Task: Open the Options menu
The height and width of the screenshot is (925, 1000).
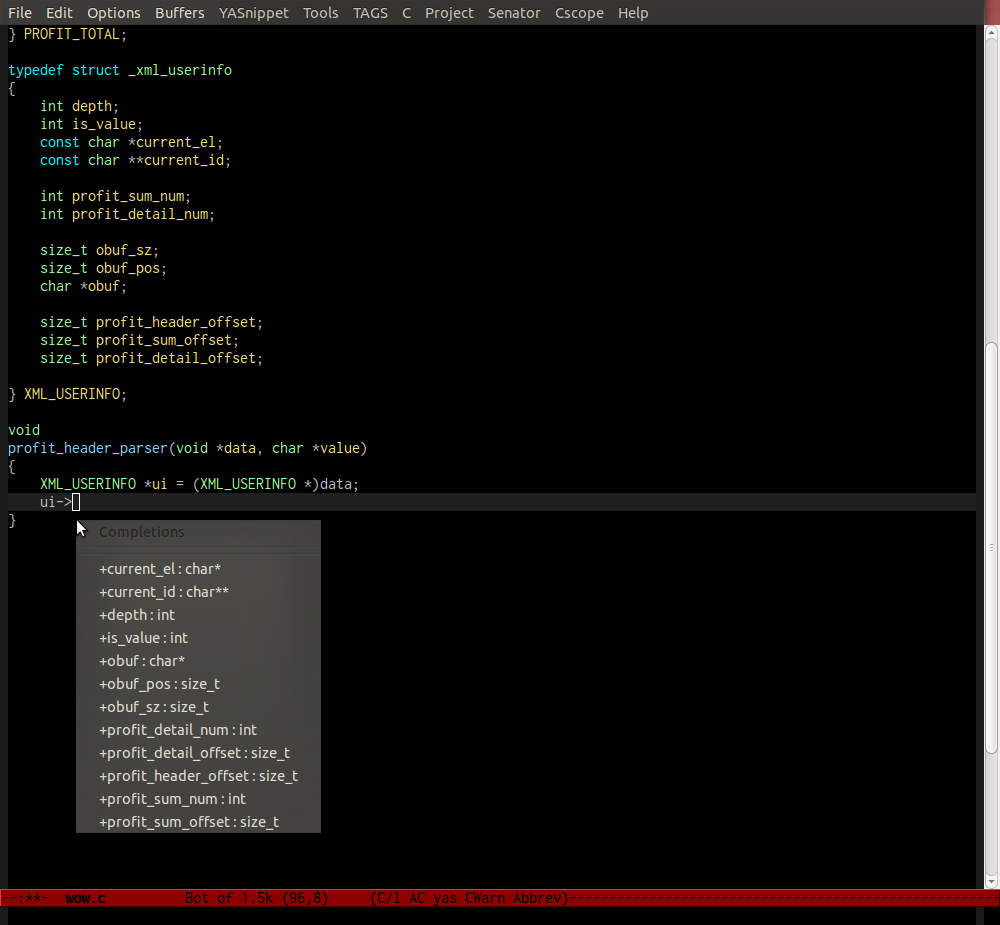Action: pos(113,13)
